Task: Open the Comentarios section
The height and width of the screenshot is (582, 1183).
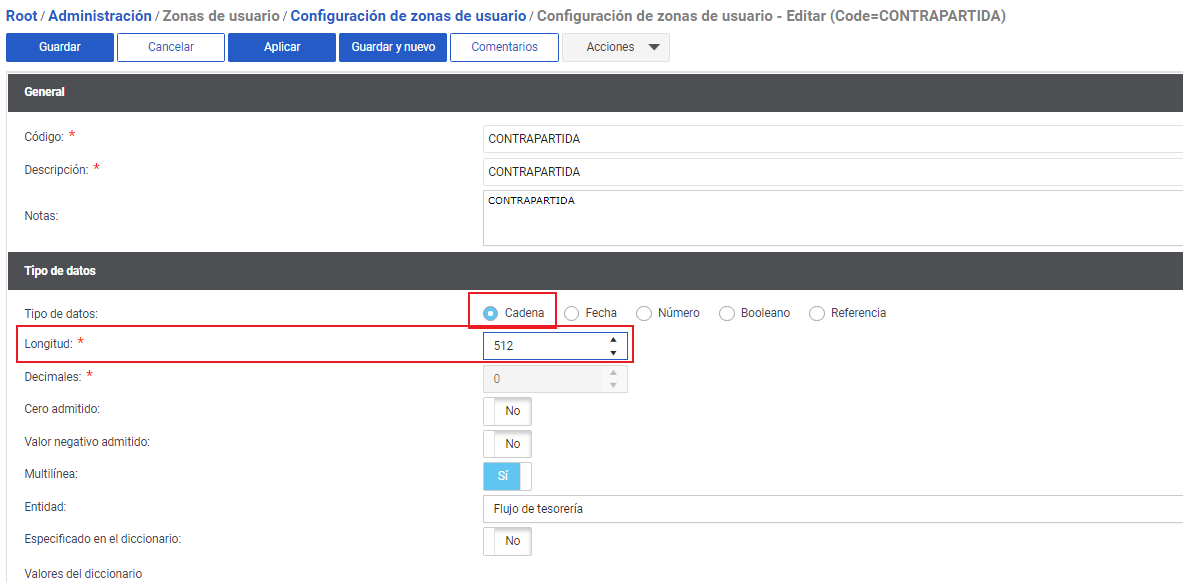Action: coord(504,47)
